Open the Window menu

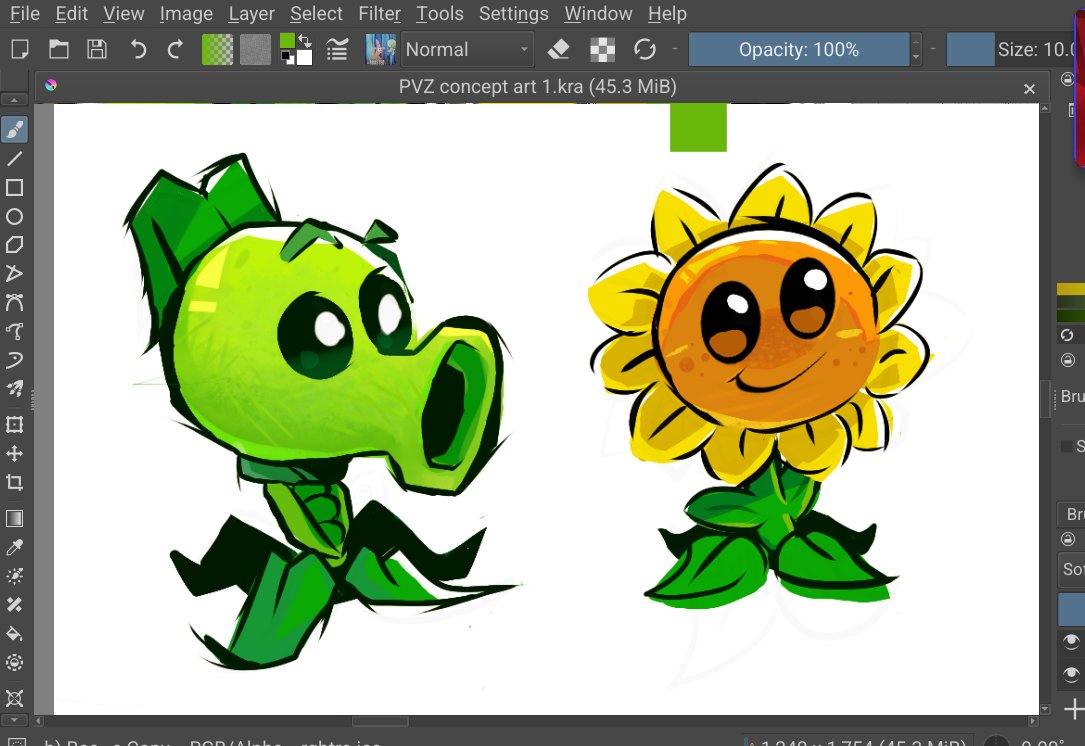(598, 13)
